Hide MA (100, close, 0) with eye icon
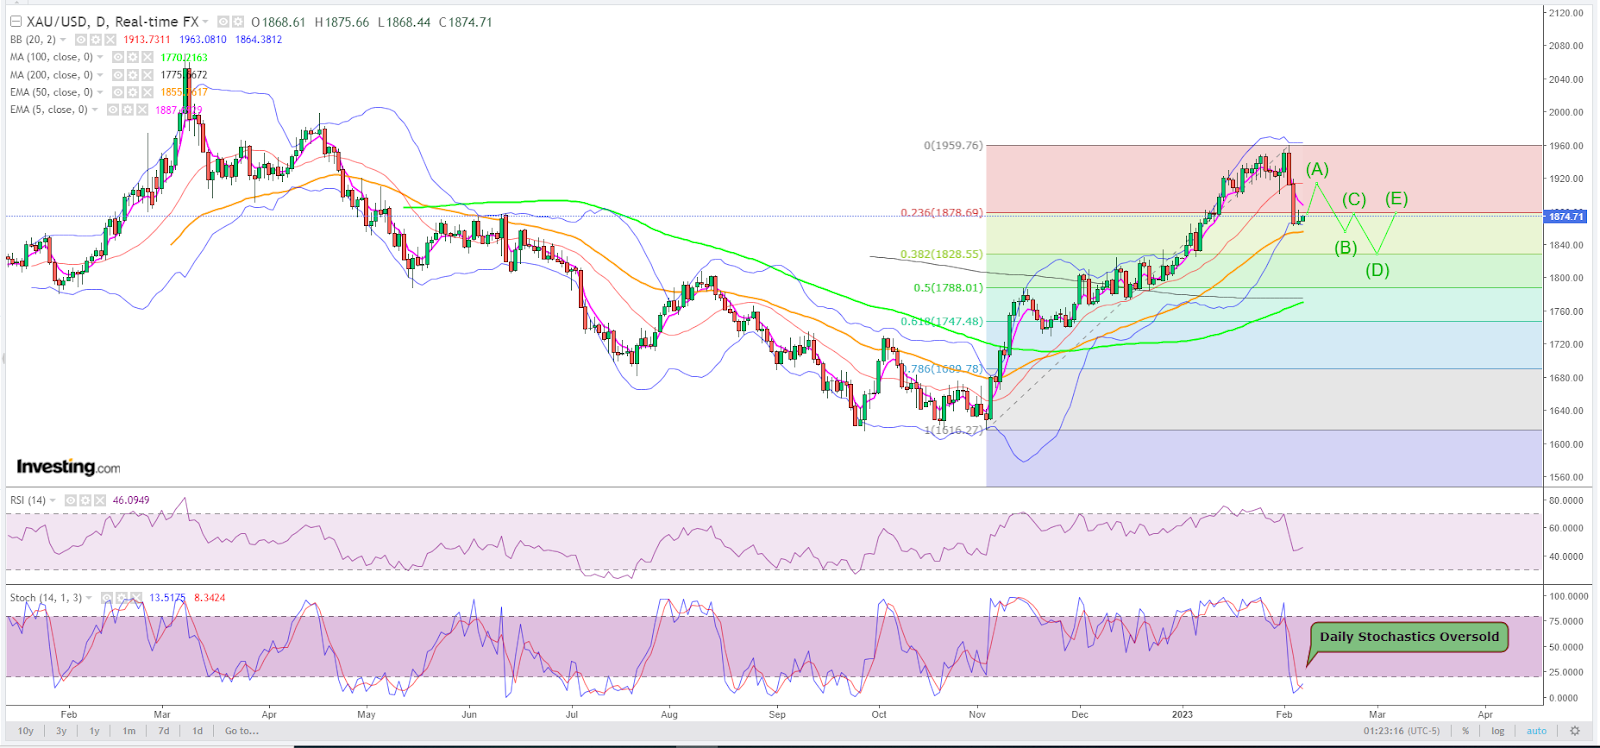Screen dimensions: 1600x748 118,57
